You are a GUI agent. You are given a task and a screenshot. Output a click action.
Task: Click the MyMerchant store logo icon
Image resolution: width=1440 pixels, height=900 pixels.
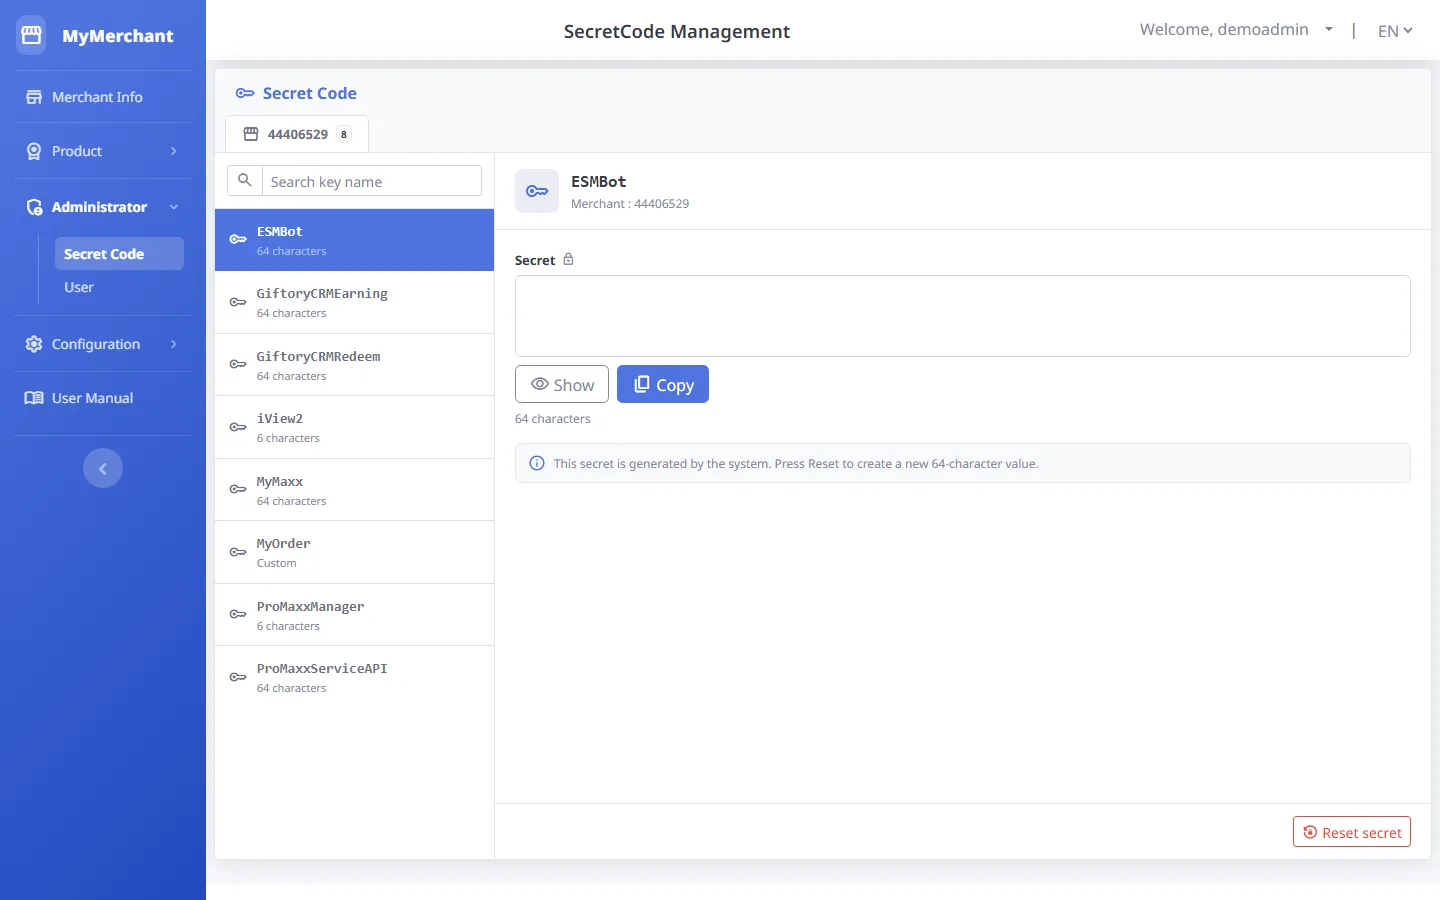click(31, 35)
